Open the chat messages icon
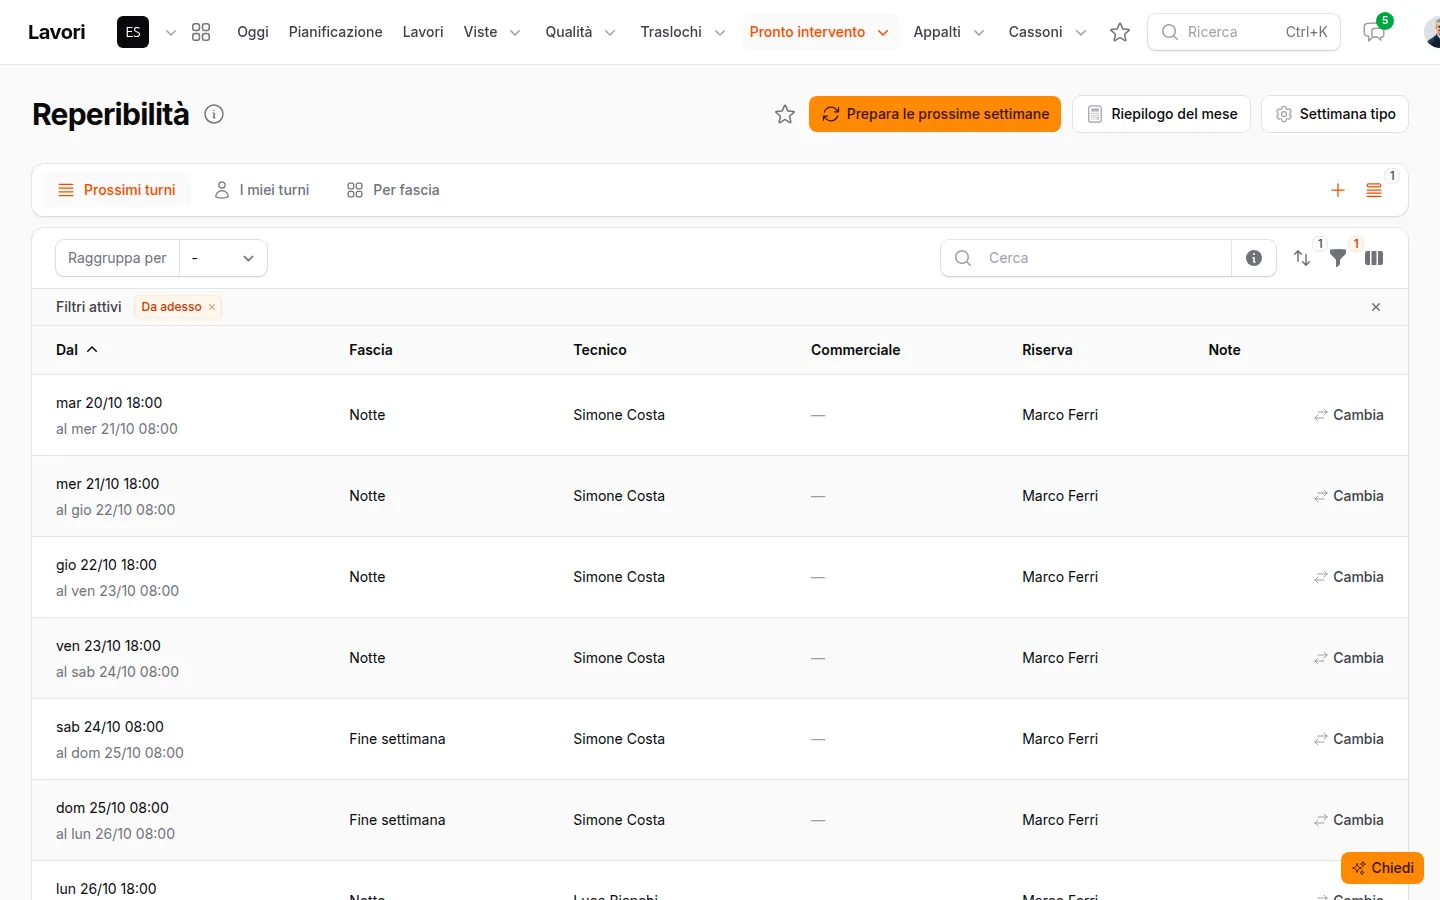This screenshot has height=900, width=1440. [1374, 32]
